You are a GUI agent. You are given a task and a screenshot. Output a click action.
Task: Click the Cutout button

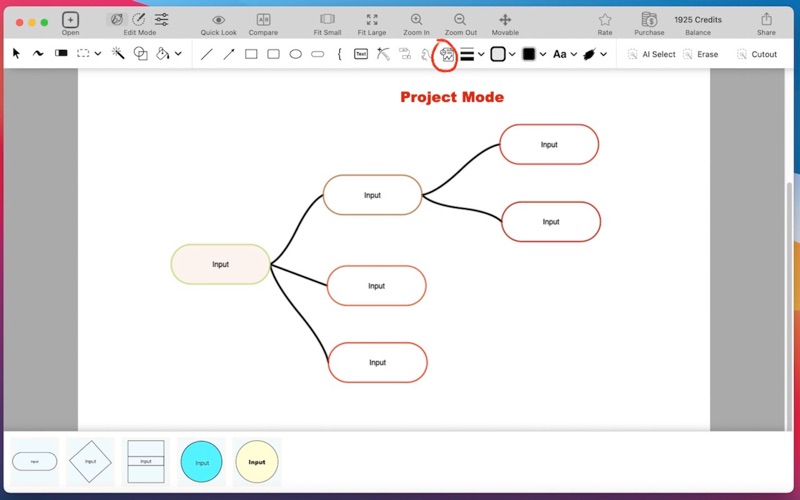coord(757,54)
